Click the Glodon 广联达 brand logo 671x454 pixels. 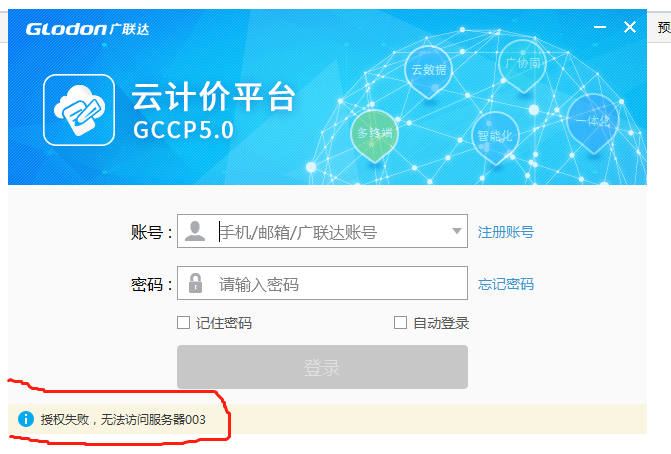pyautogui.click(x=87, y=29)
